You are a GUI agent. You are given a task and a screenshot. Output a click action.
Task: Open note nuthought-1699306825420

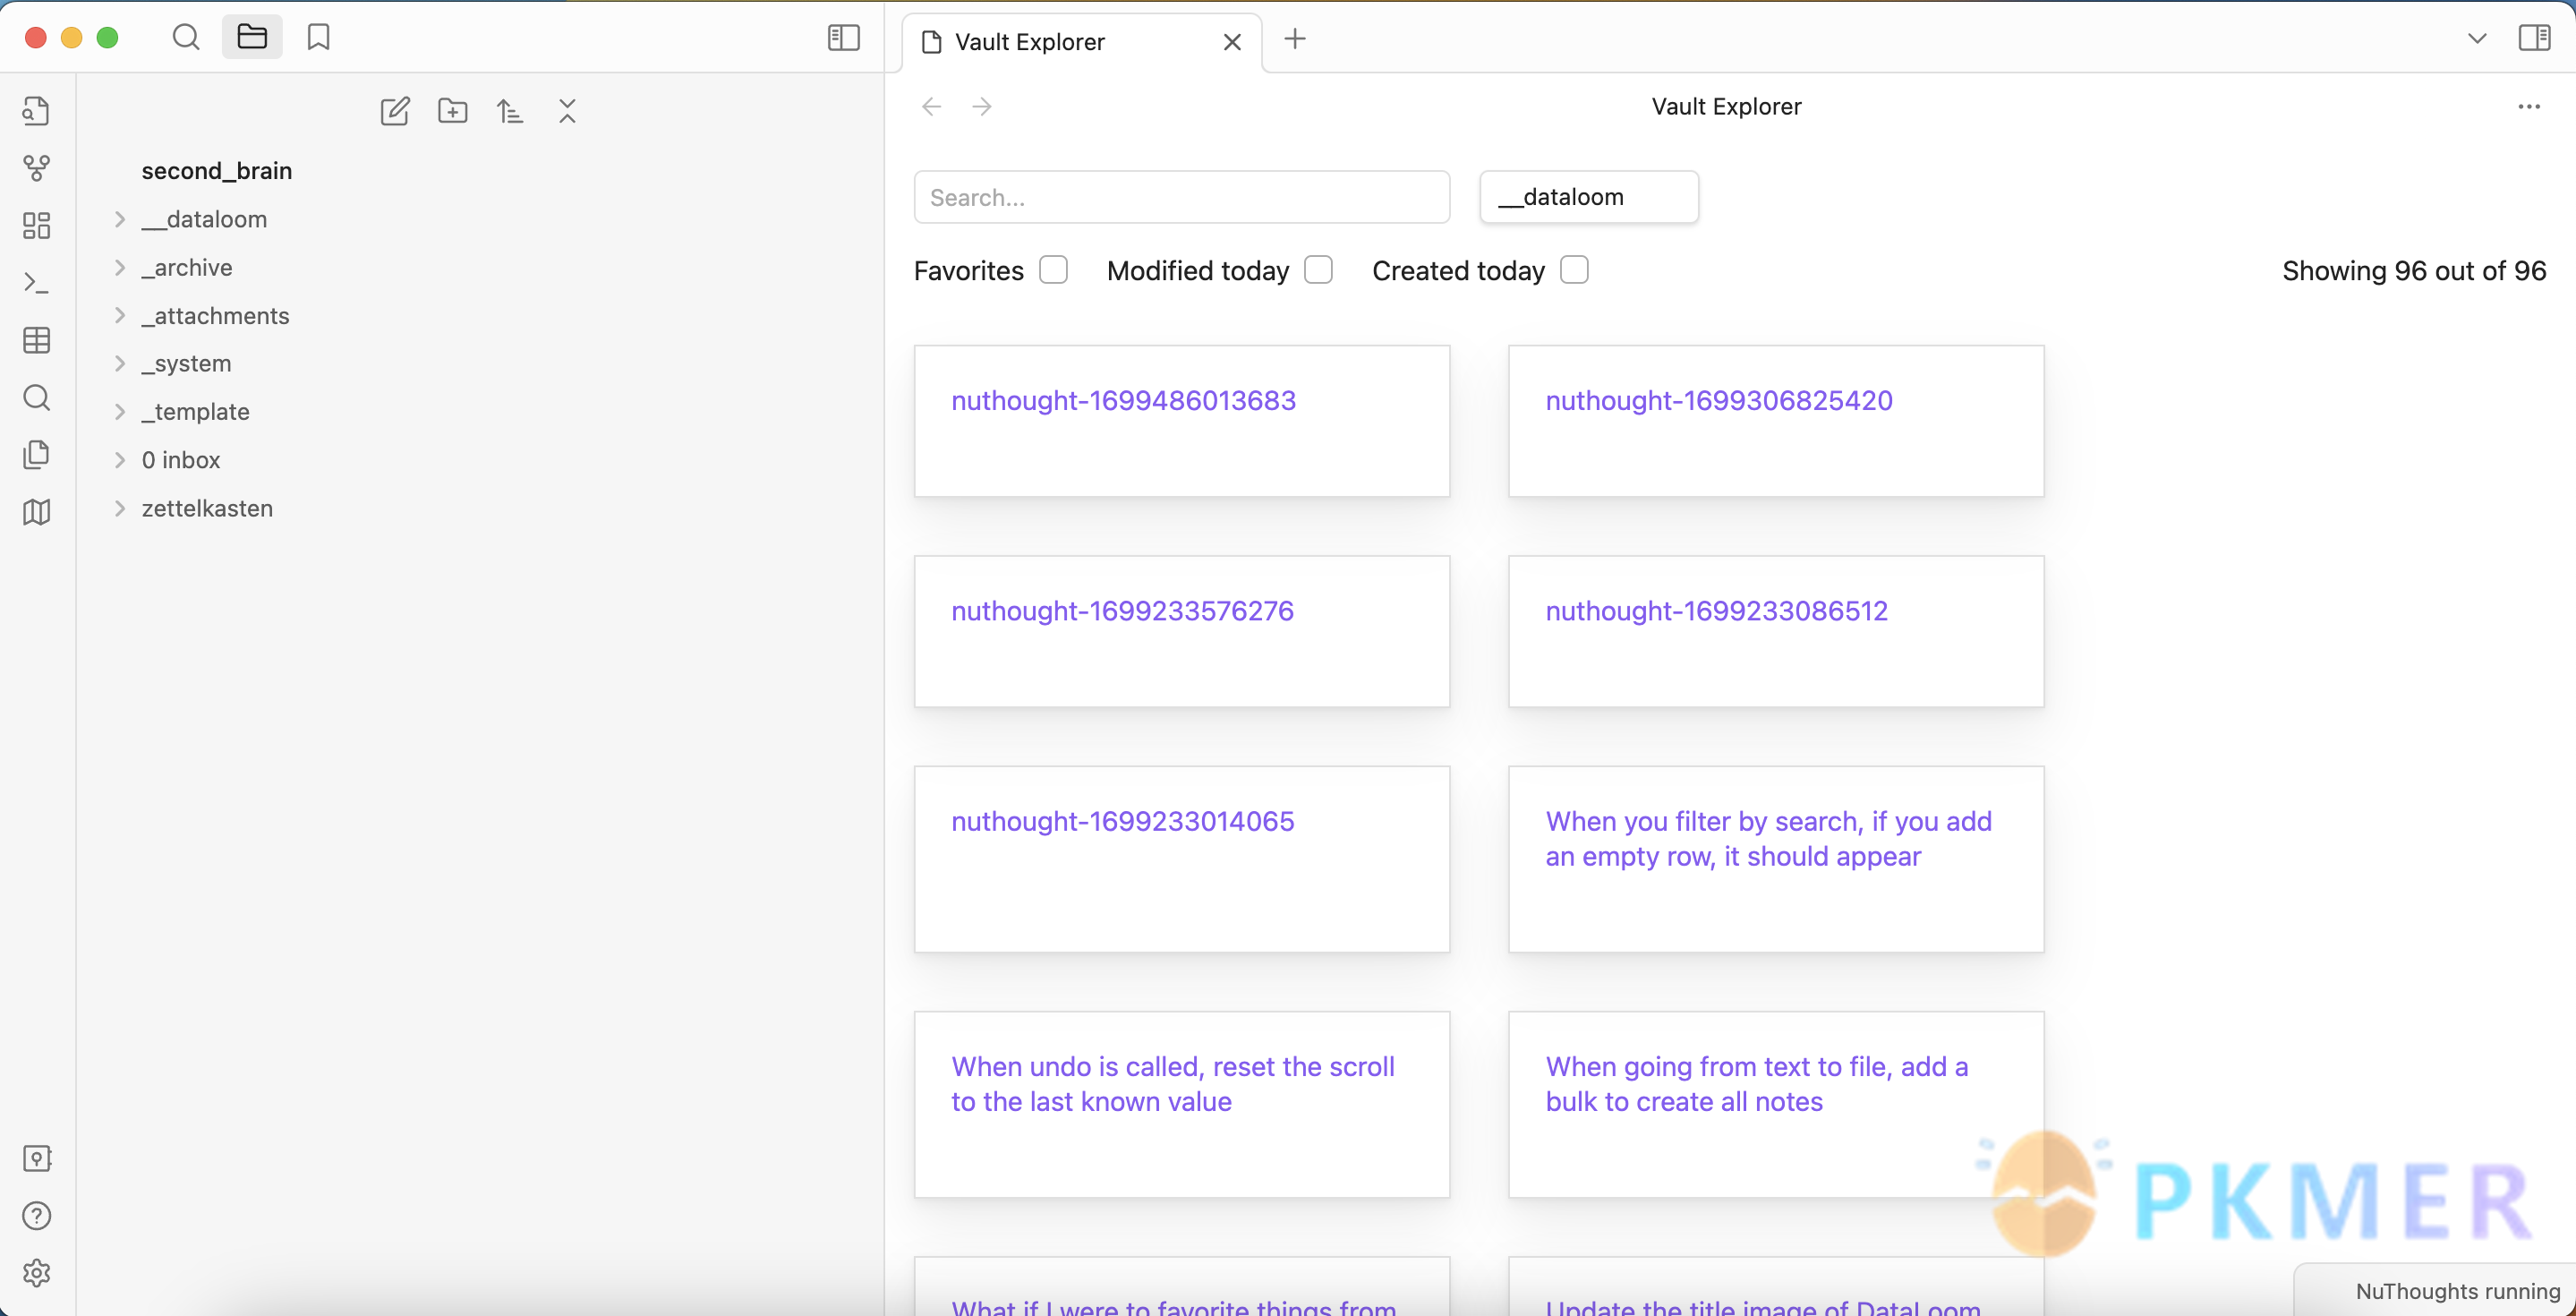pyautogui.click(x=1719, y=401)
